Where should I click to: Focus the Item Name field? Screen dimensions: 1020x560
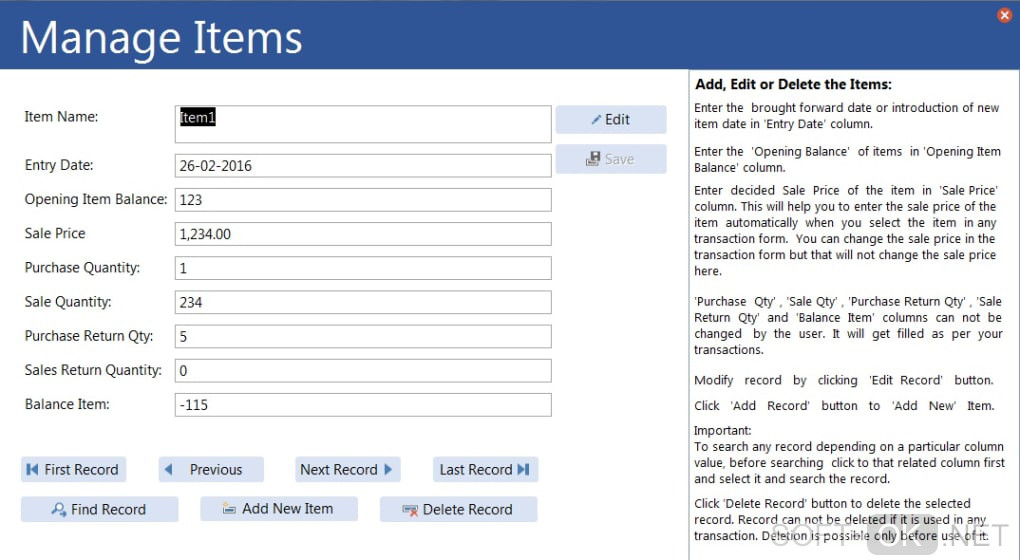click(x=363, y=124)
